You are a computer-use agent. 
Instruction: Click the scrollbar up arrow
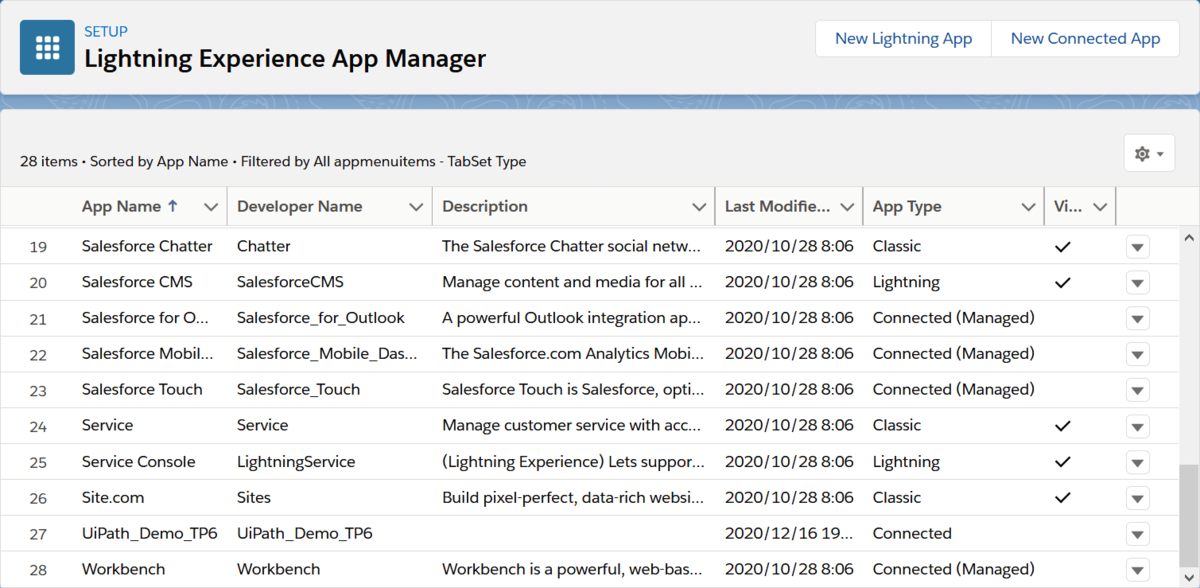(x=1188, y=238)
